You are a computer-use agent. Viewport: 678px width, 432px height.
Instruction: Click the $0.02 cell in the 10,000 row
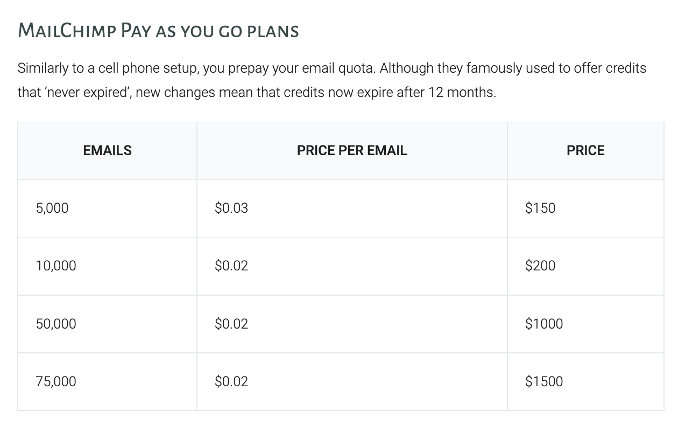[x=231, y=266]
